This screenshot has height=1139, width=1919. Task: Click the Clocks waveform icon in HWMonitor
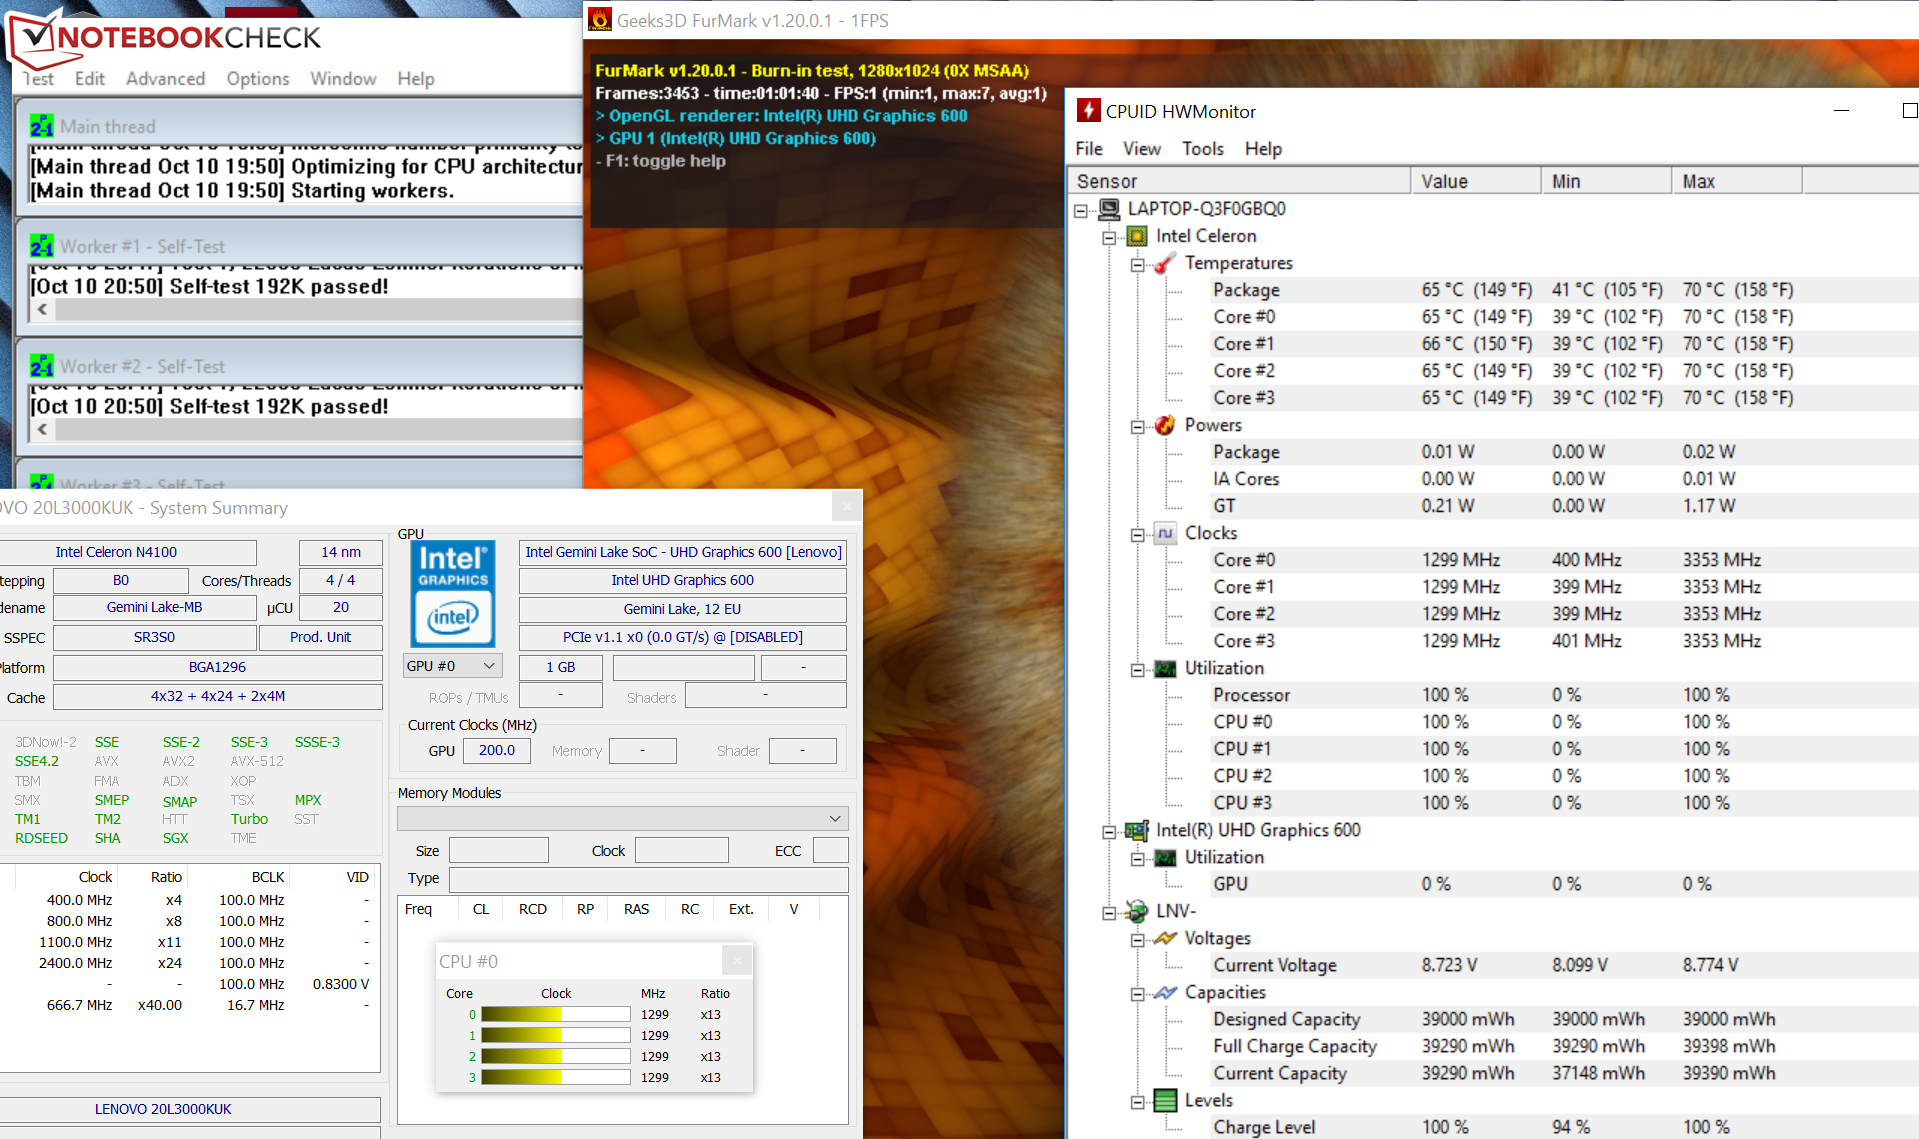click(1165, 533)
